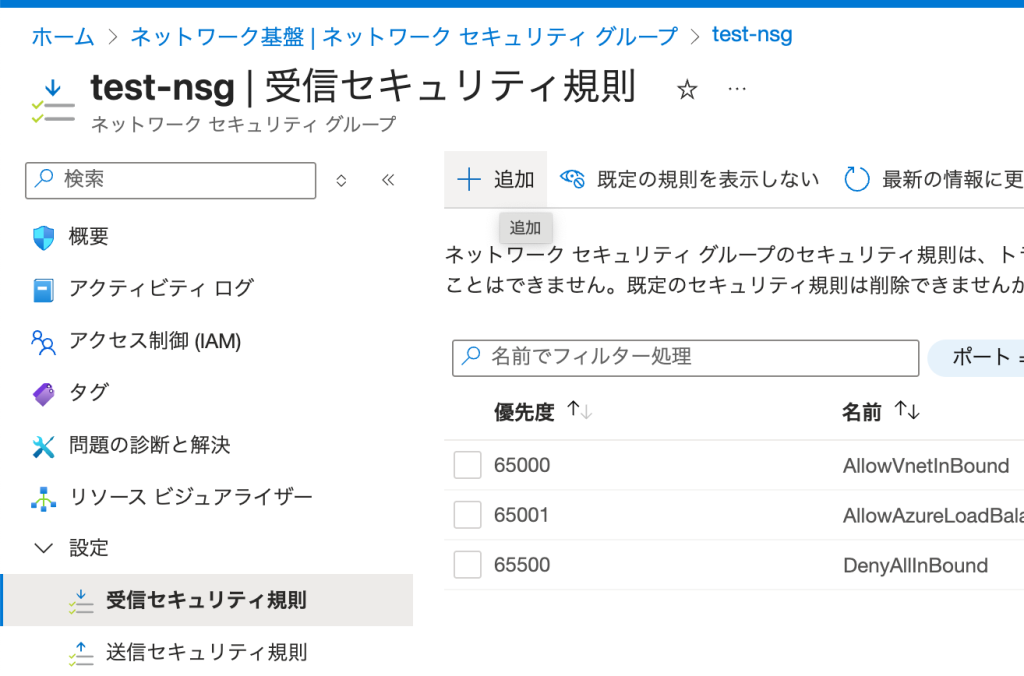Hide default rules via 既定の規則を表示しない
This screenshot has height=676, width=1024.
pyautogui.click(x=690, y=180)
